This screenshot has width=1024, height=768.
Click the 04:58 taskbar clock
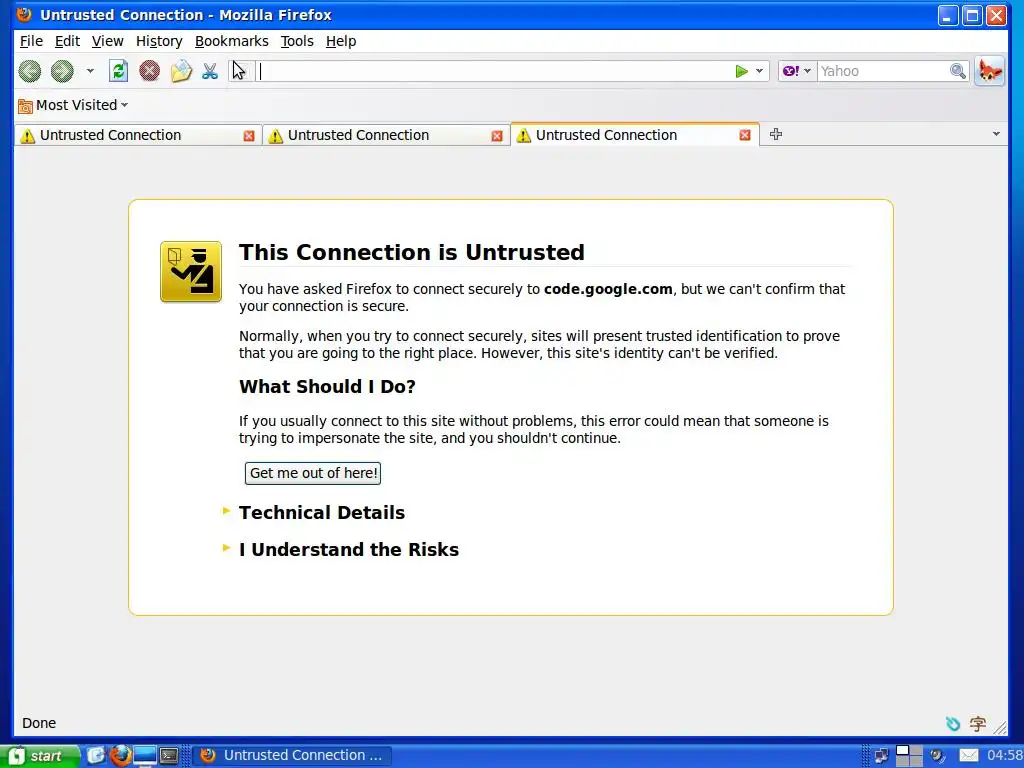tap(1004, 756)
